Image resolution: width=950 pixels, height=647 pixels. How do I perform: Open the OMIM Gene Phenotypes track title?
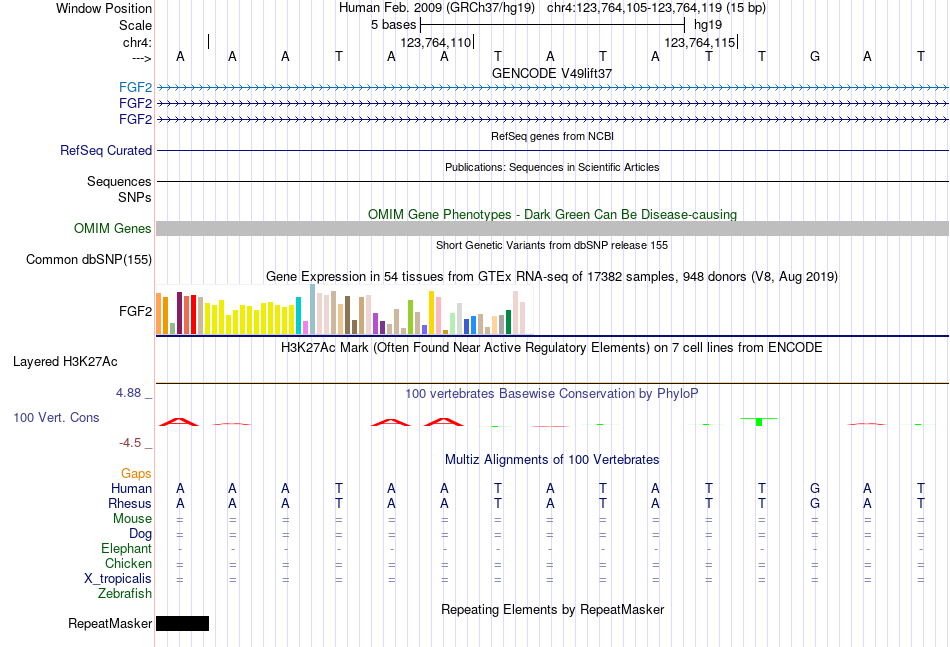pyautogui.click(x=552, y=214)
